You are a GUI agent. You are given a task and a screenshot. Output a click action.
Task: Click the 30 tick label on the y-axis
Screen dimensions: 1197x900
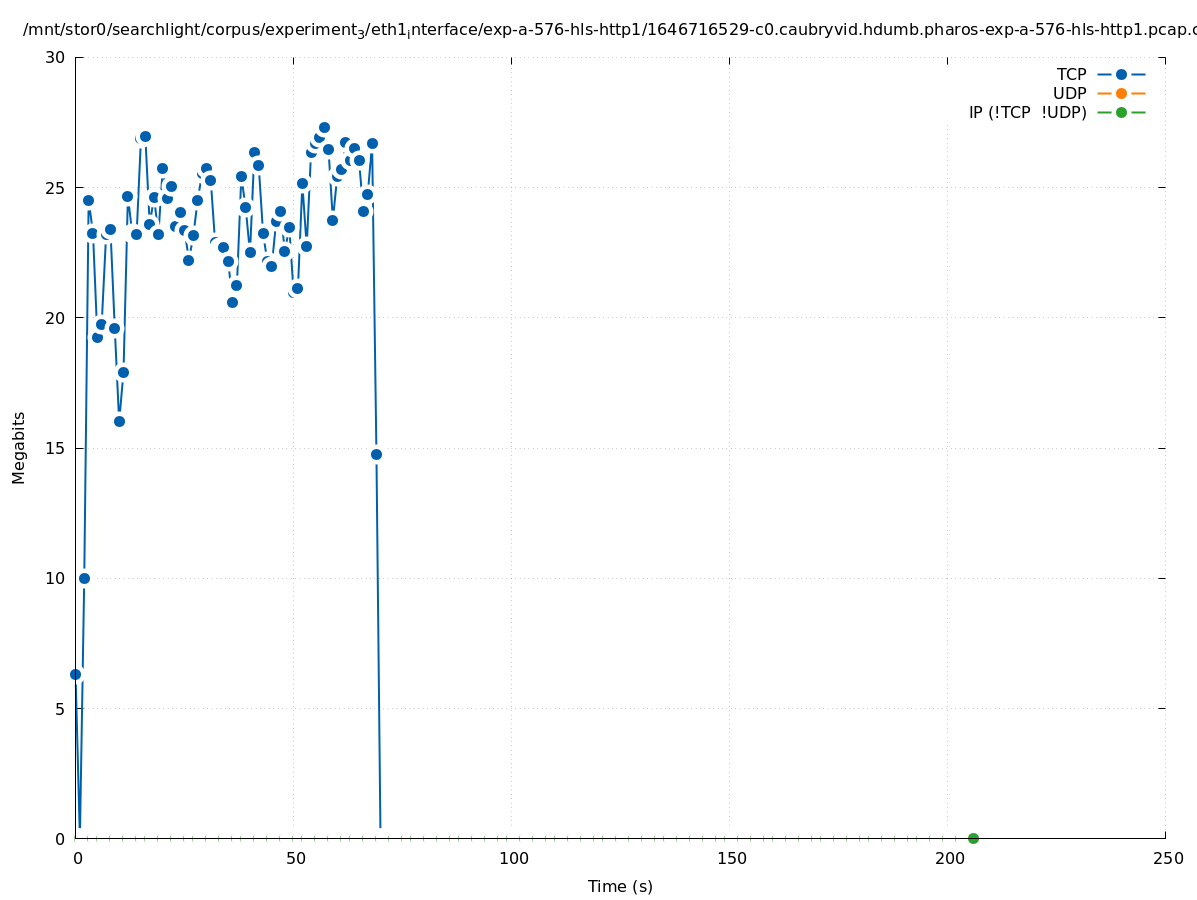tap(55, 57)
